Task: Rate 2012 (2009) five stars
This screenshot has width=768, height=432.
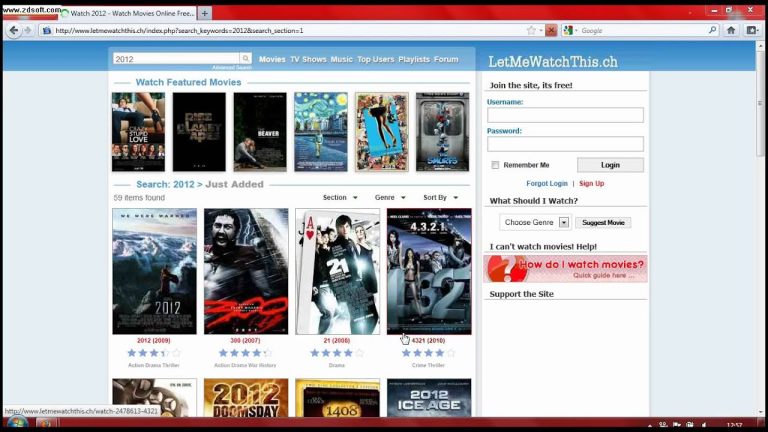Action: coord(176,353)
